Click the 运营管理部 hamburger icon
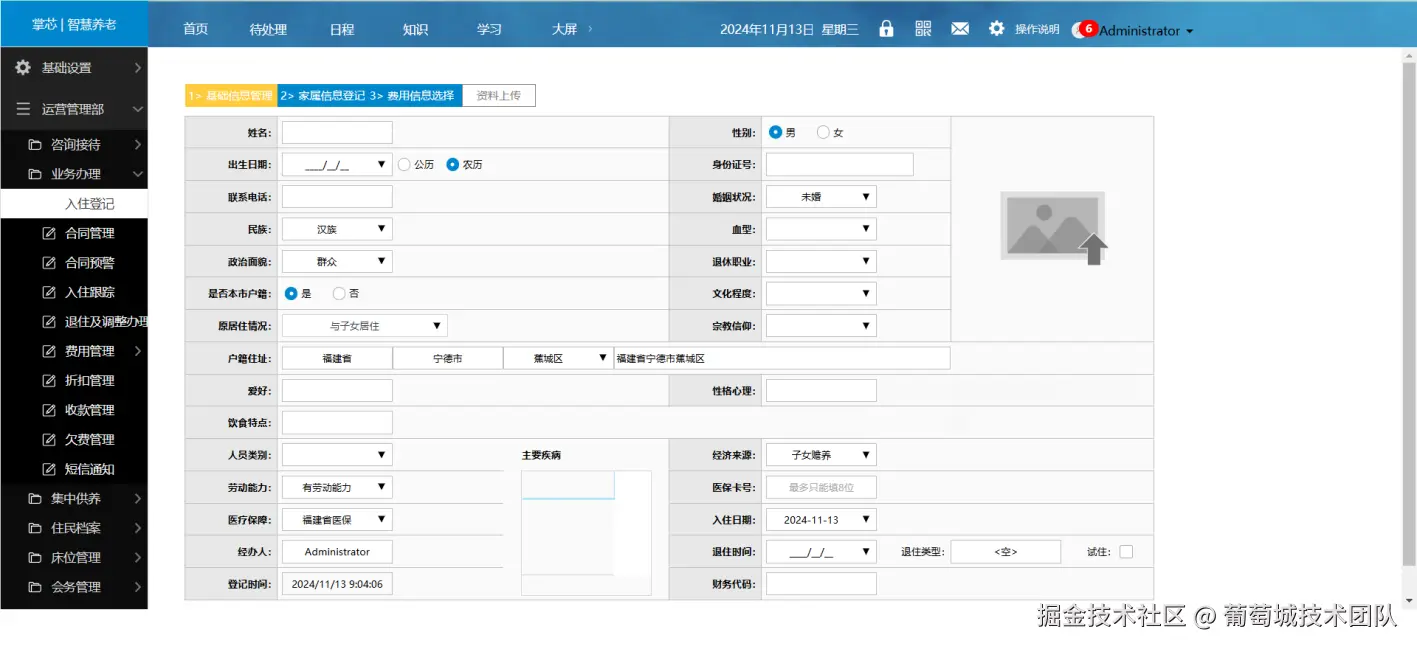Screen dimensions: 1417x649 click(x=23, y=109)
